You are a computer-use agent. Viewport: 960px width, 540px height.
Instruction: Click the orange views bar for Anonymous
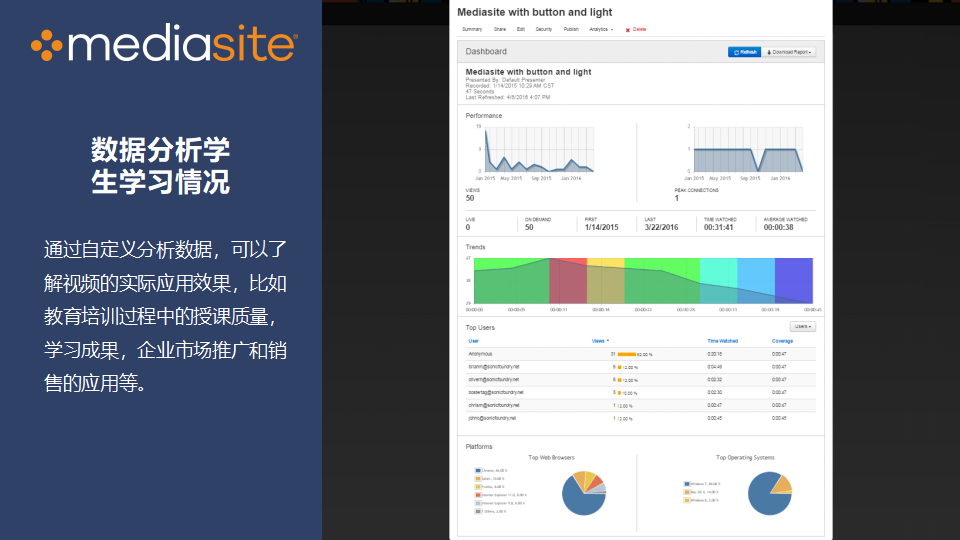point(626,354)
